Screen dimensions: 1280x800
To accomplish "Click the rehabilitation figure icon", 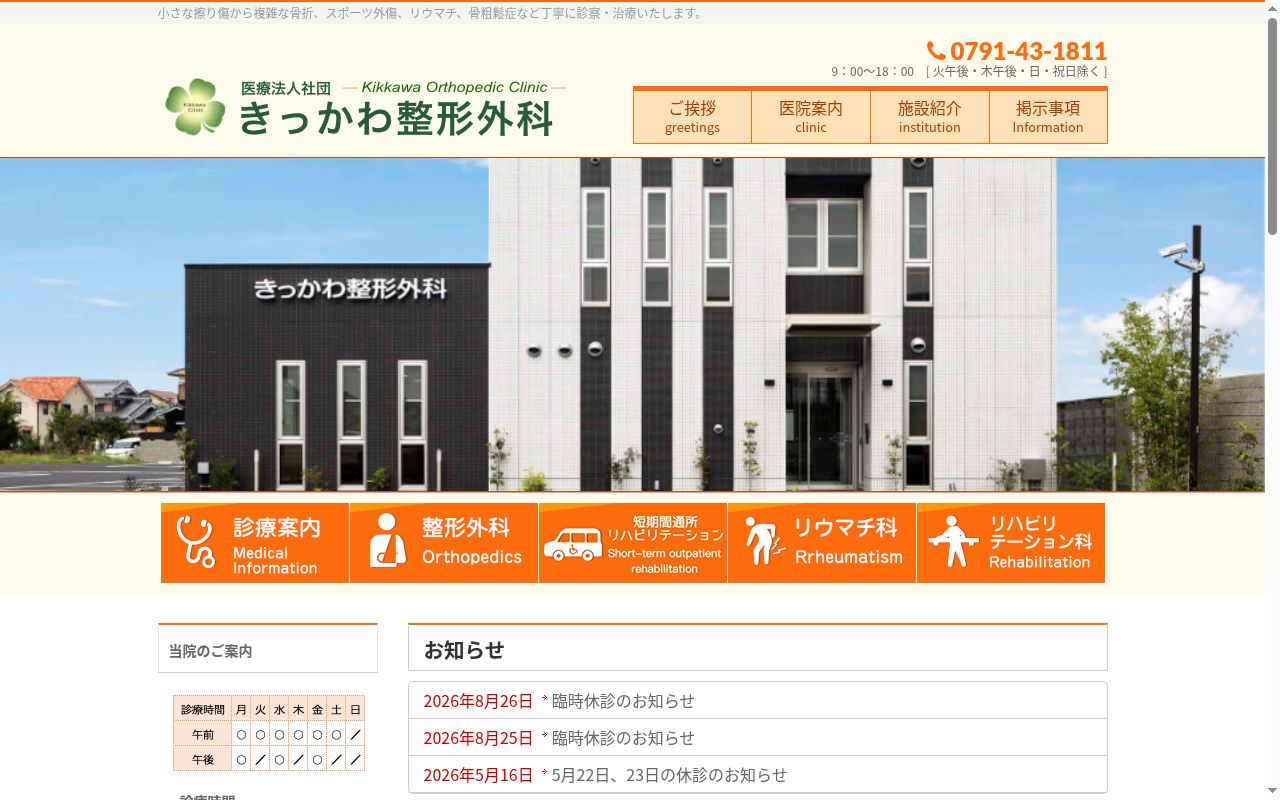I will click(x=953, y=541).
